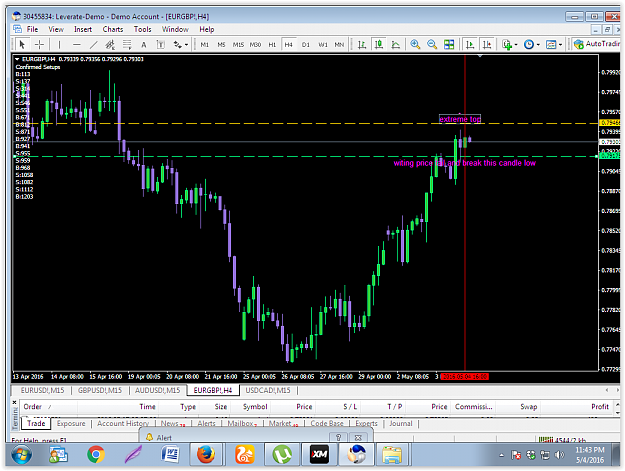Open the templates dropdown
The height and width of the screenshot is (471, 625).
[554, 45]
